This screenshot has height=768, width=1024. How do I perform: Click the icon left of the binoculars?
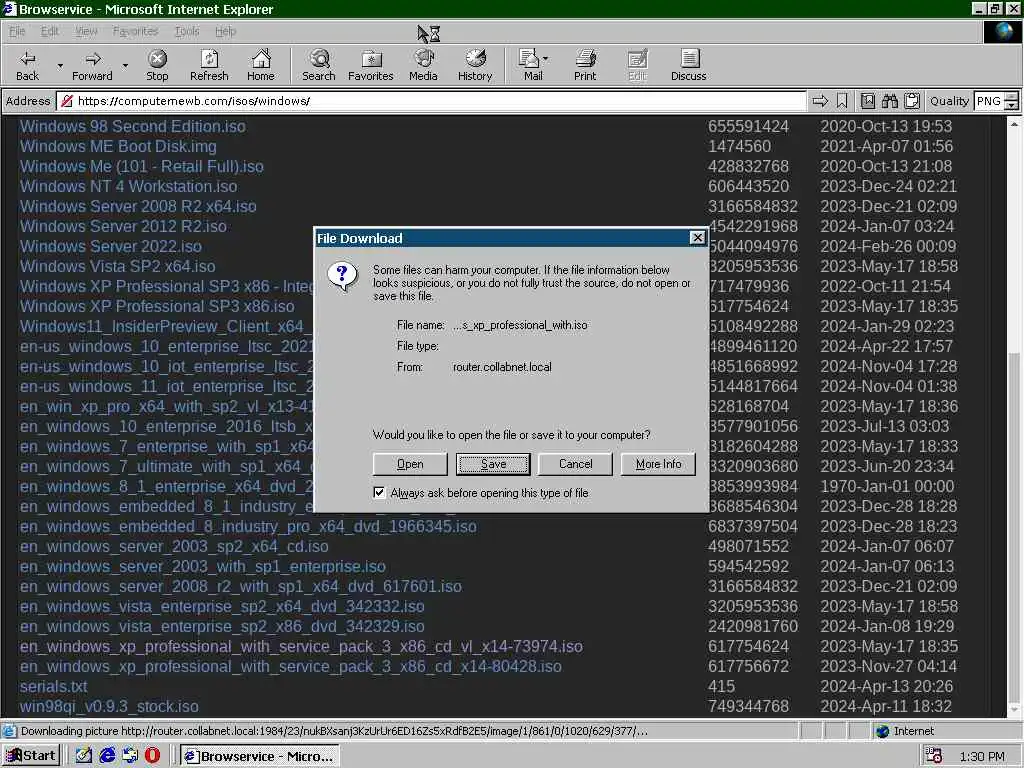pyautogui.click(x=867, y=101)
